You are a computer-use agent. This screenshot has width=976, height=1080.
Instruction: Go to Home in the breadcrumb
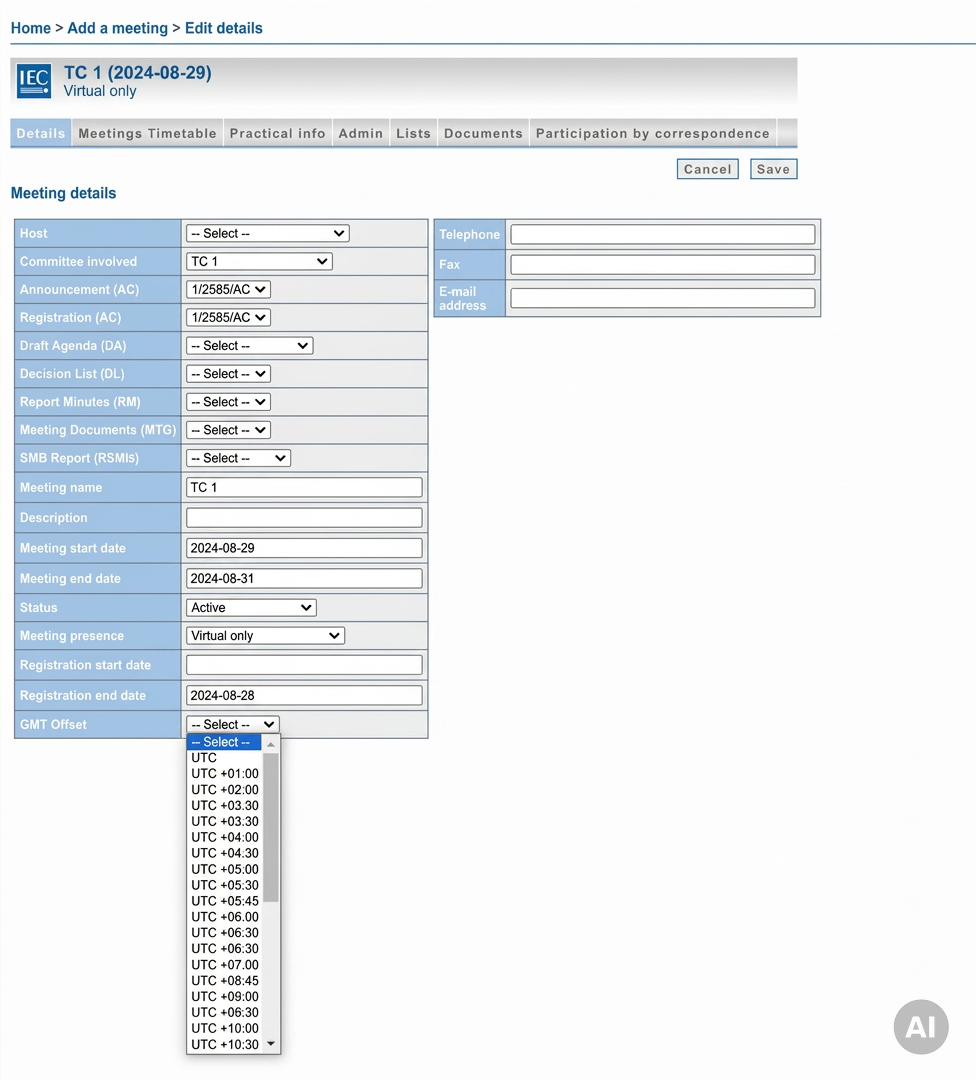click(x=31, y=28)
